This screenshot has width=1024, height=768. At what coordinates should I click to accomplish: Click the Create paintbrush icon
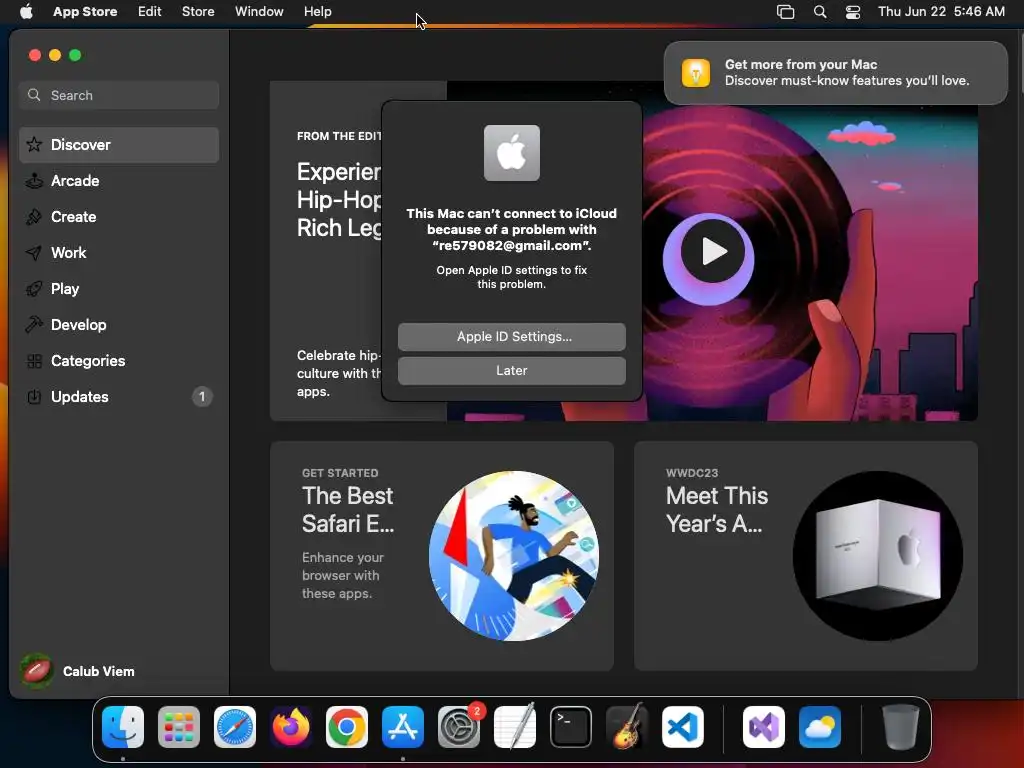click(x=34, y=217)
